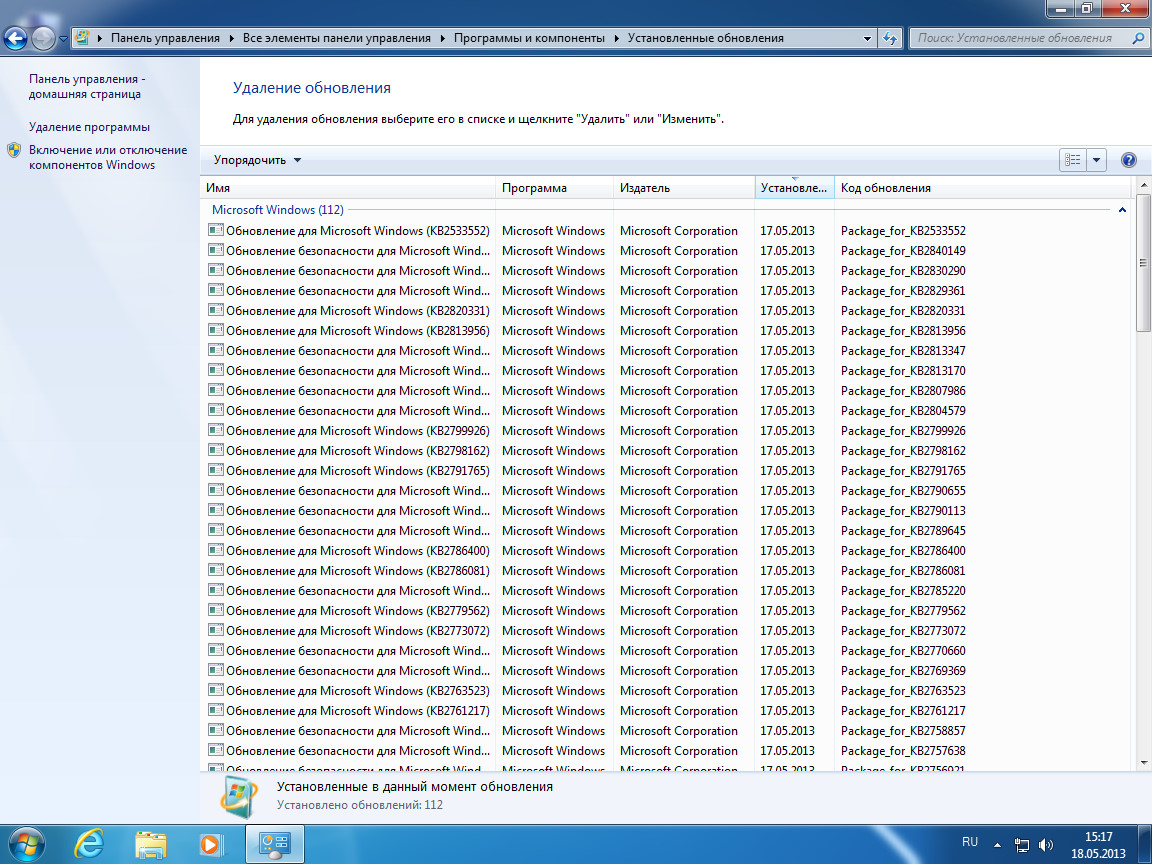1152x864 pixels.
Task: Select 'Package_for_KB2807986' update code cell
Action: coord(903,391)
